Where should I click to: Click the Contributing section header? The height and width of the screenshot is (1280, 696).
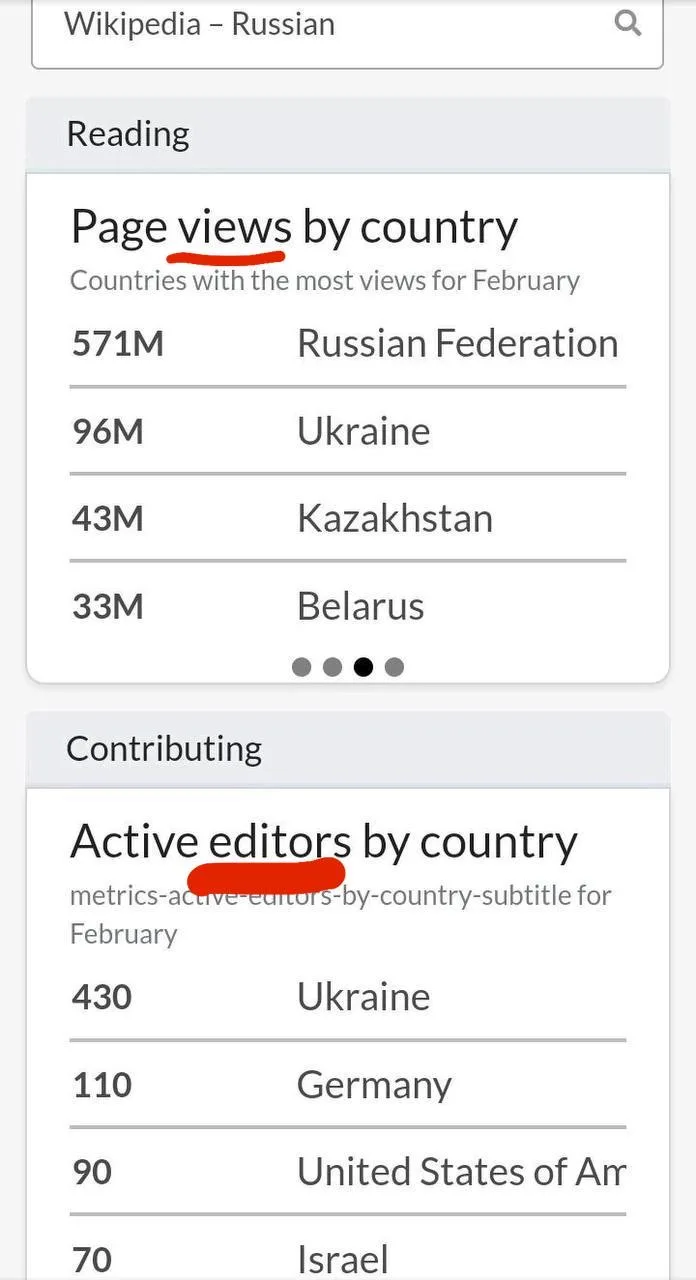click(164, 749)
